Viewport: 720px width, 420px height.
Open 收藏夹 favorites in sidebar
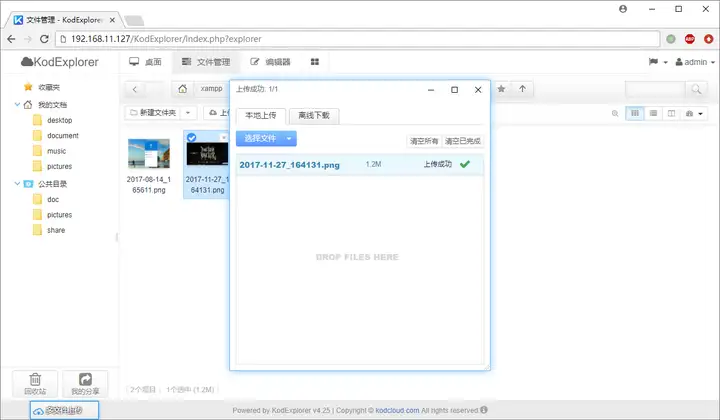click(49, 87)
